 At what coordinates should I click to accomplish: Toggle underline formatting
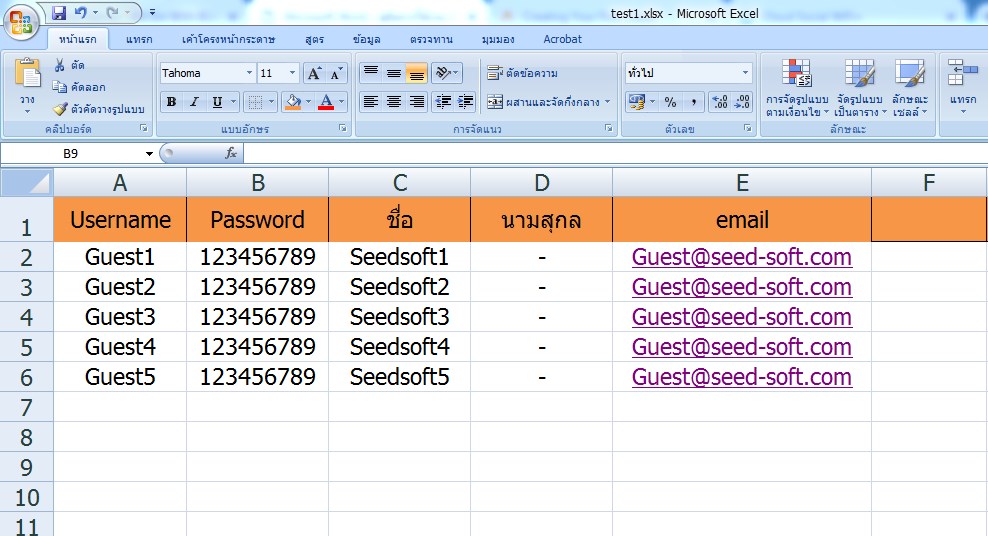[217, 101]
